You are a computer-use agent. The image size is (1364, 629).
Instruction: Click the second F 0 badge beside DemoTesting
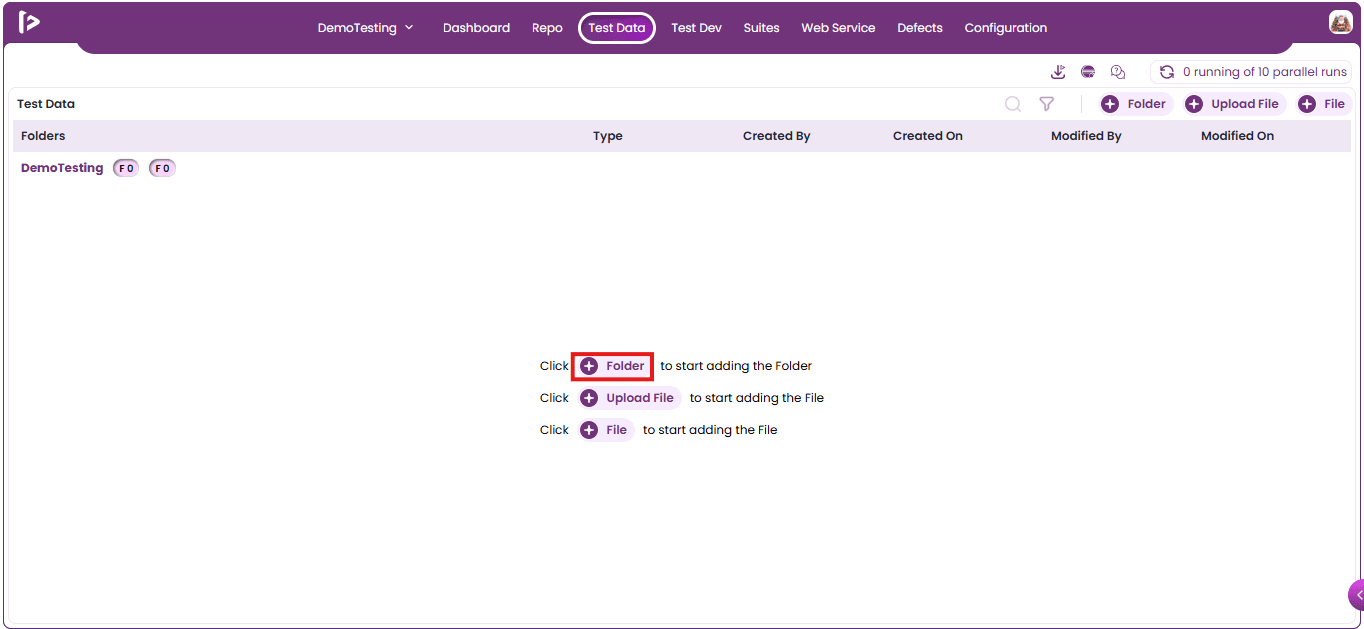tap(162, 168)
